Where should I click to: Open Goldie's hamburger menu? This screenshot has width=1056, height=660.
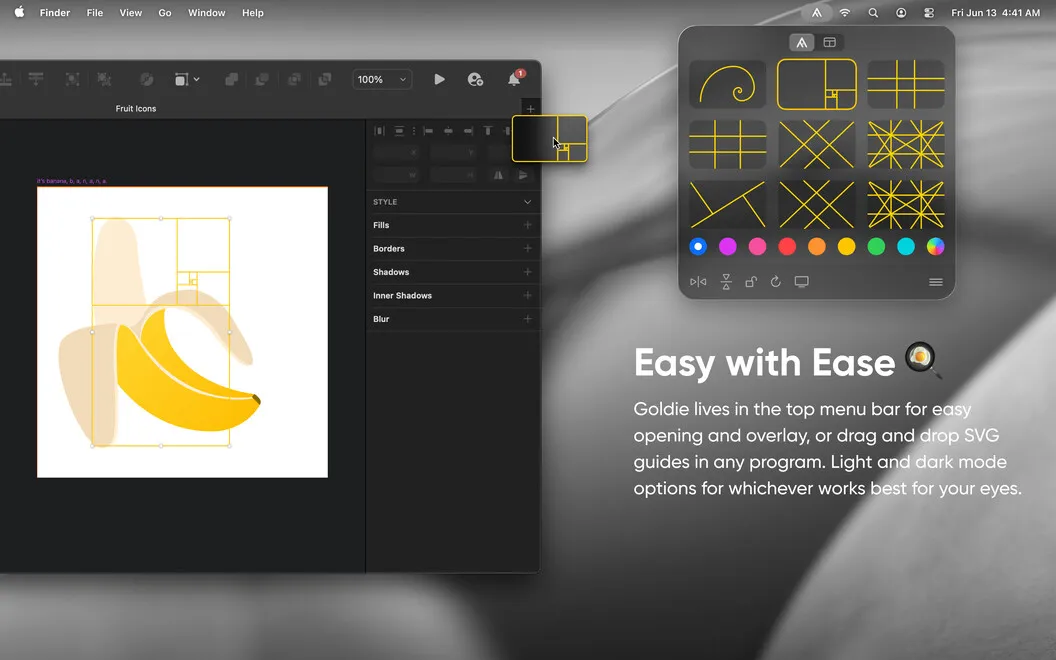935,282
